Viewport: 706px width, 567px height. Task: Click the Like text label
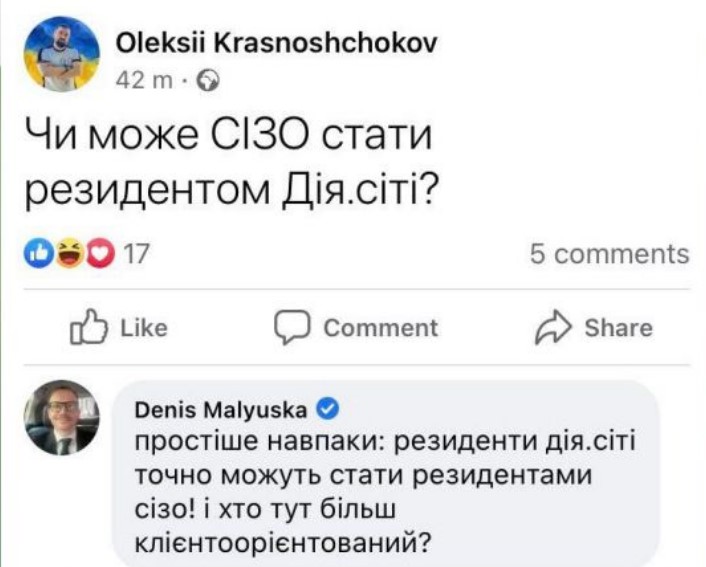[144, 328]
